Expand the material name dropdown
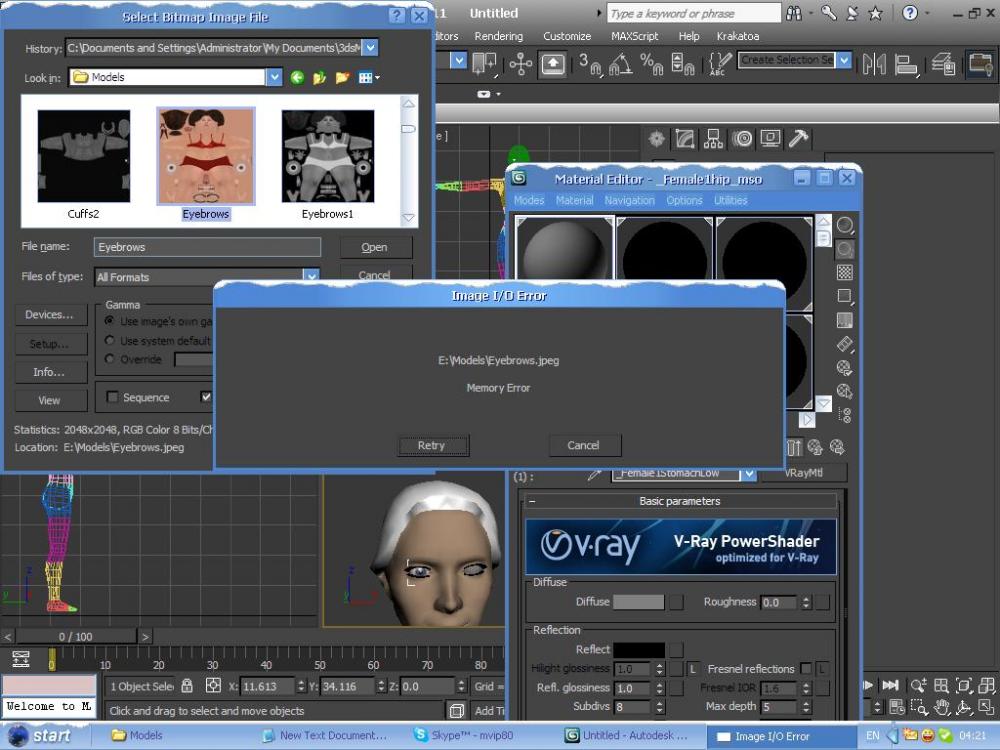The height and width of the screenshot is (750, 1000). point(747,473)
